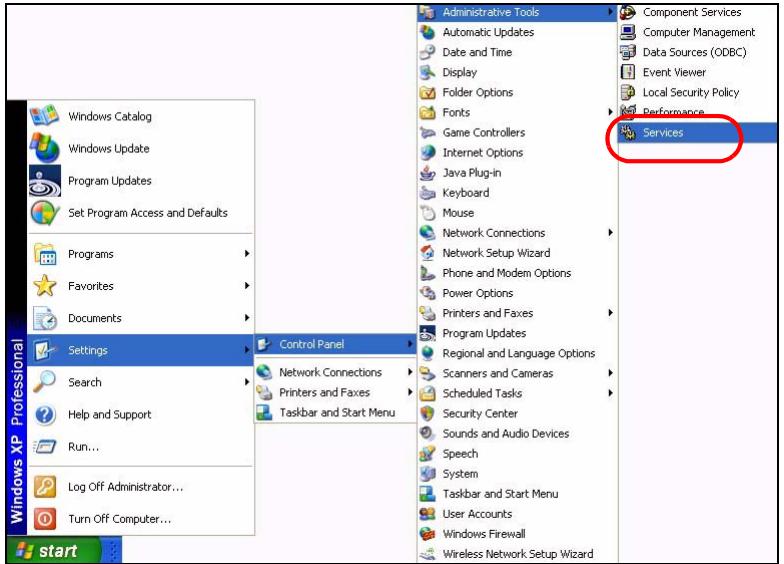Click the Windows Catalog icon
This screenshot has width=784, height=564.
pyautogui.click(x=44, y=116)
